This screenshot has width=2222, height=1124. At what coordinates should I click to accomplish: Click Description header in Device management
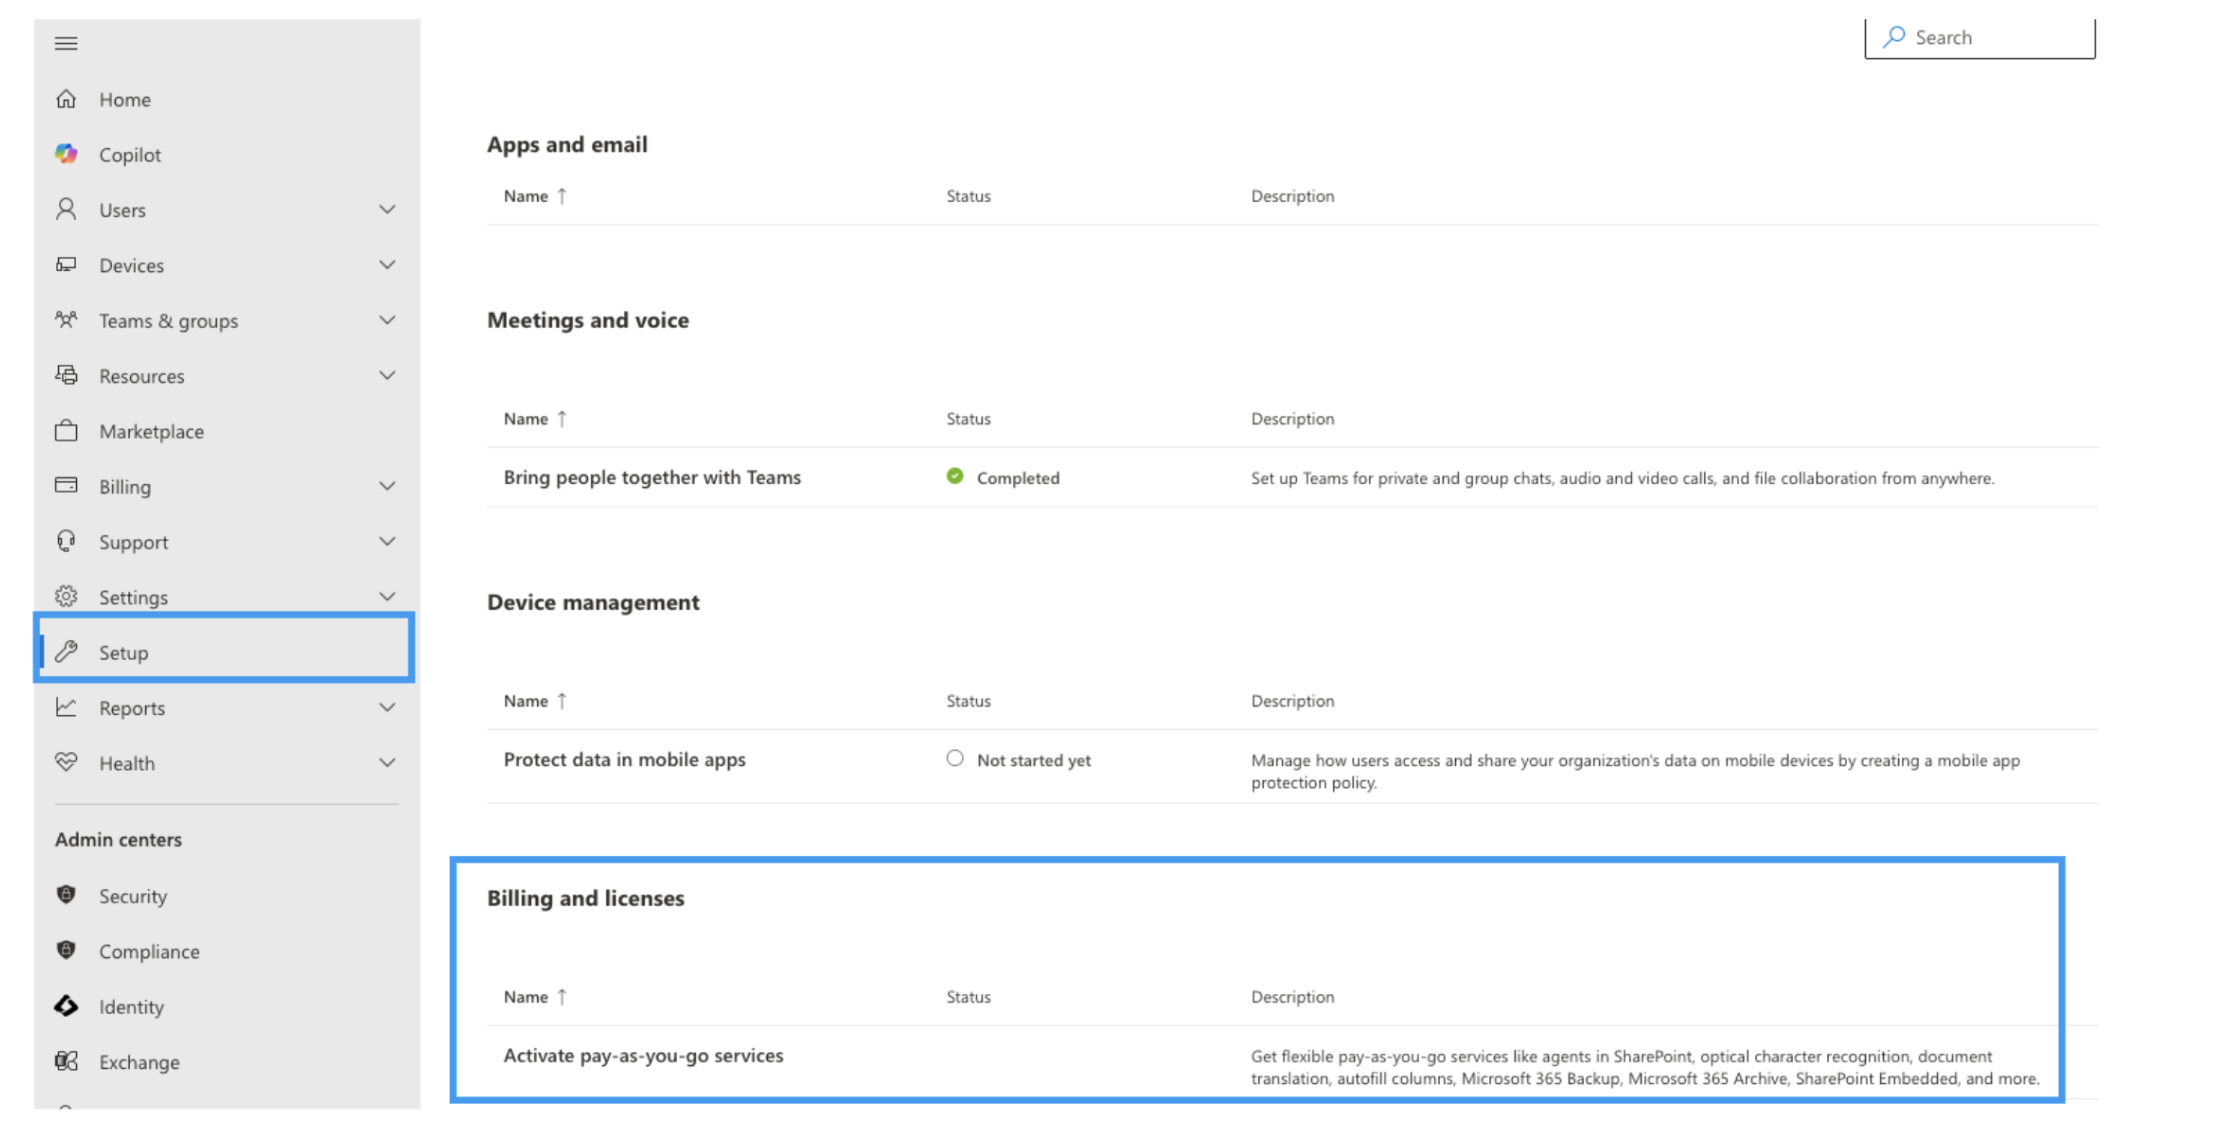click(1292, 700)
